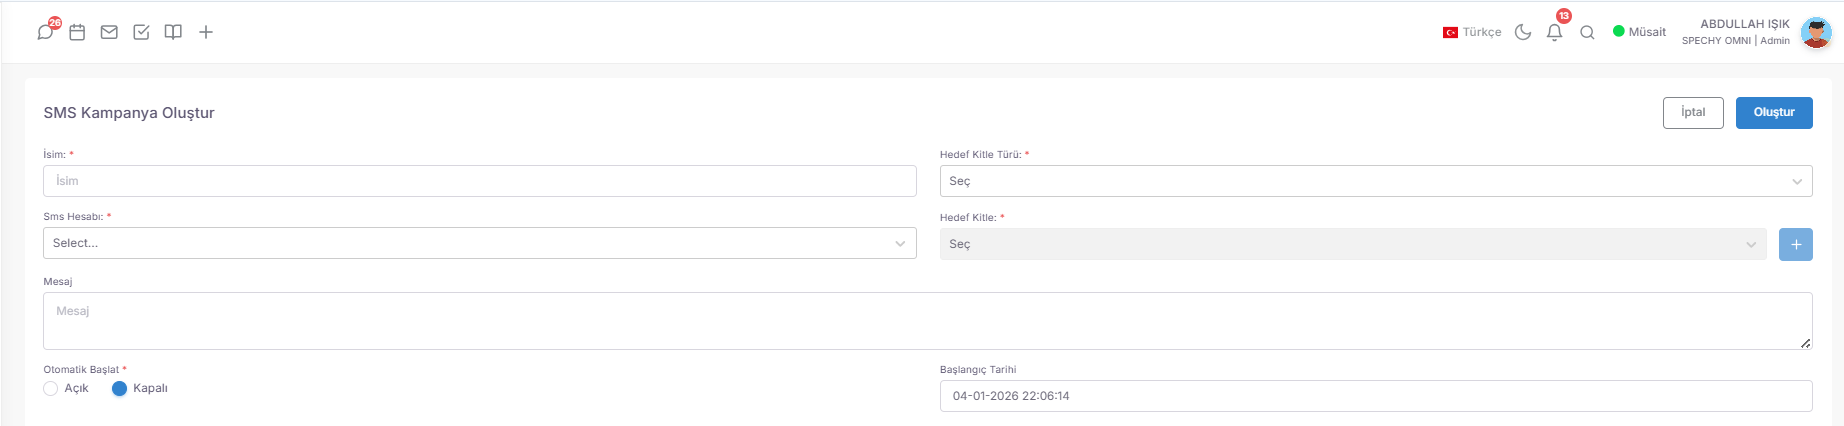Open the calendar icon

[x=77, y=32]
